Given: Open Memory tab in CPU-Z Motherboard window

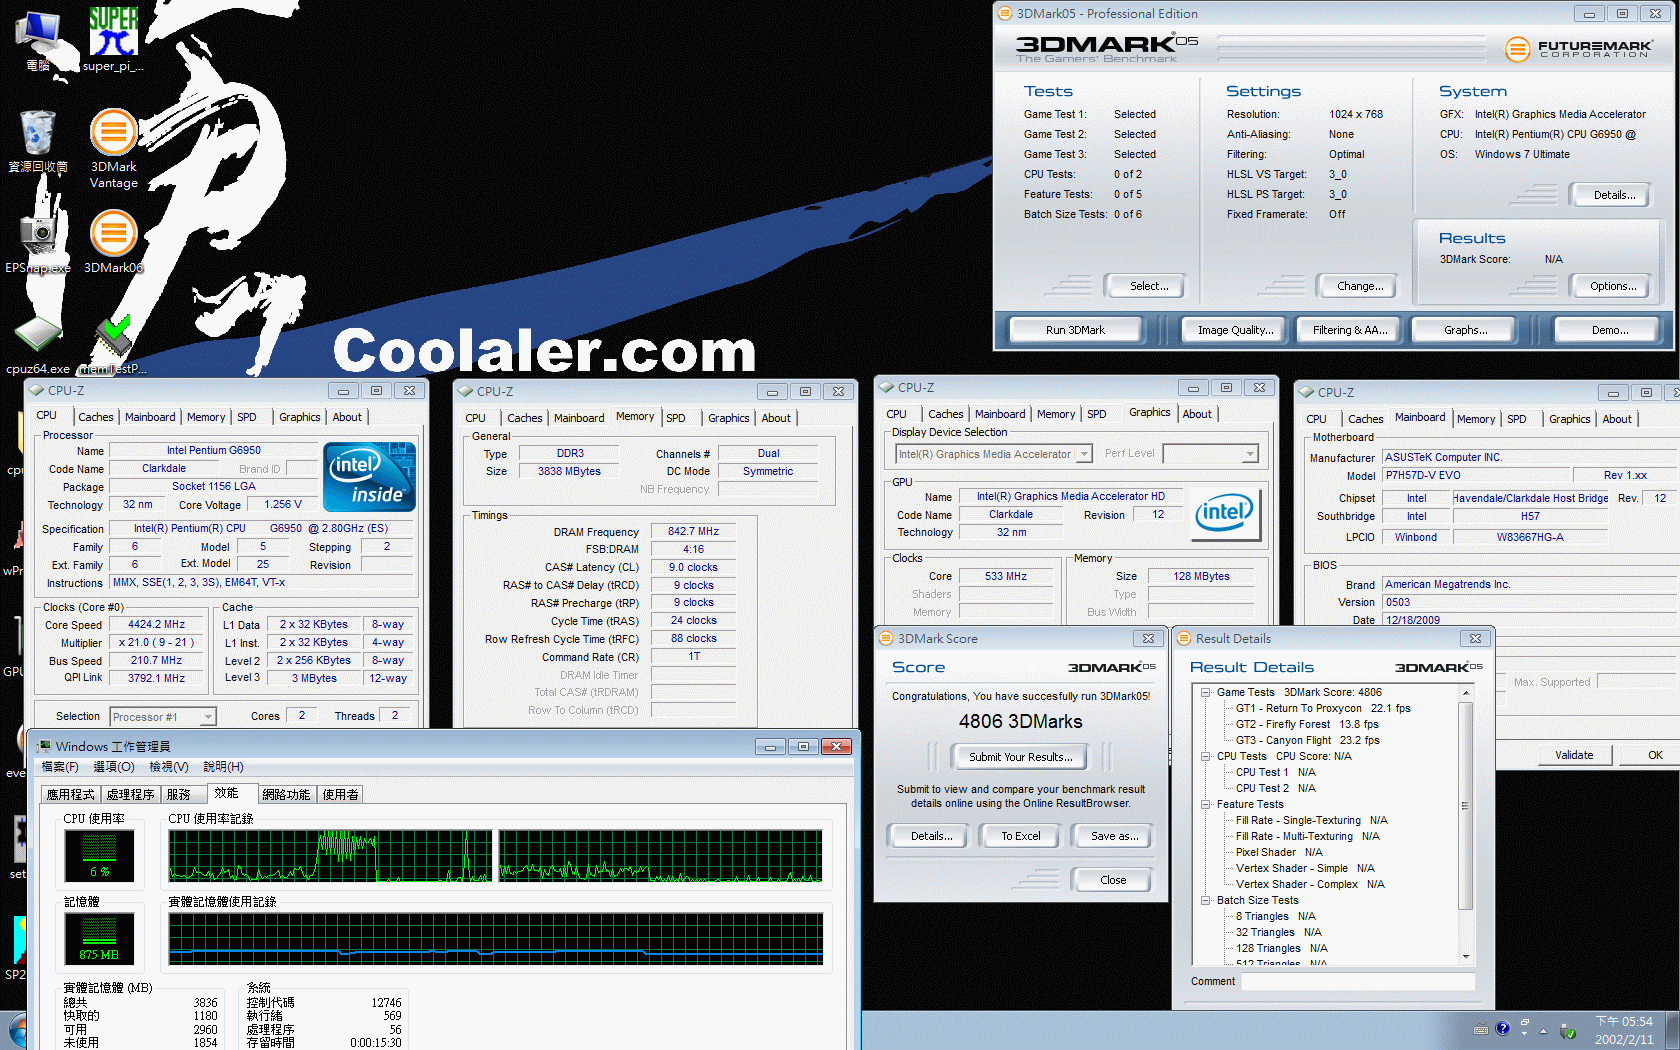Looking at the screenshot, I should point(1476,419).
